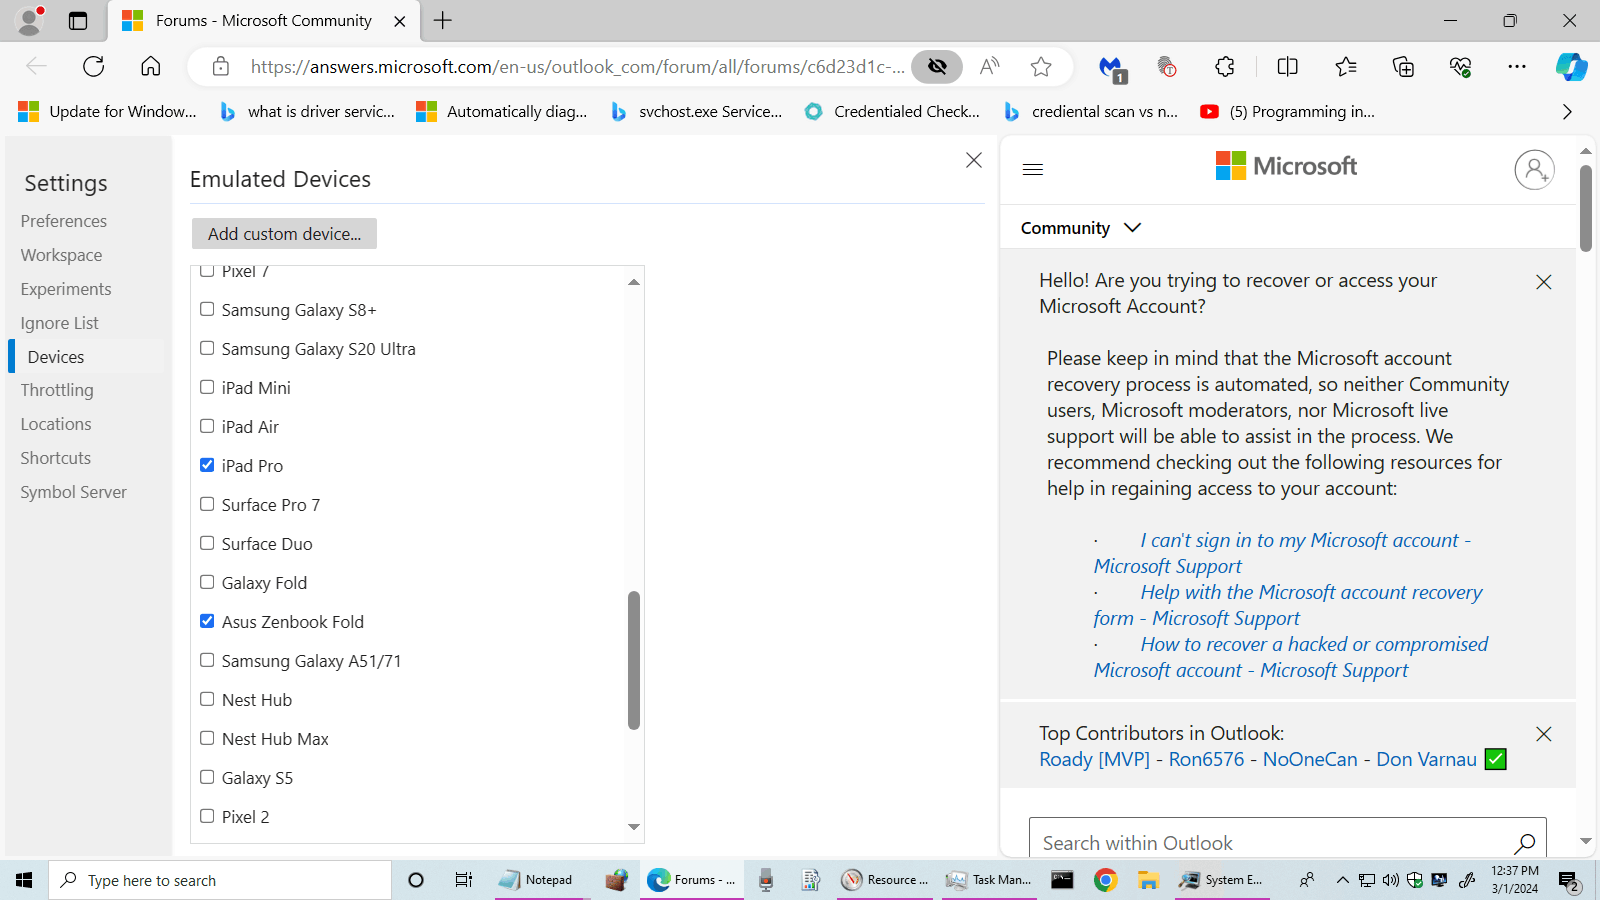Open 'How to recover a hacked' account link
Image resolution: width=1600 pixels, height=900 pixels.
[1291, 657]
